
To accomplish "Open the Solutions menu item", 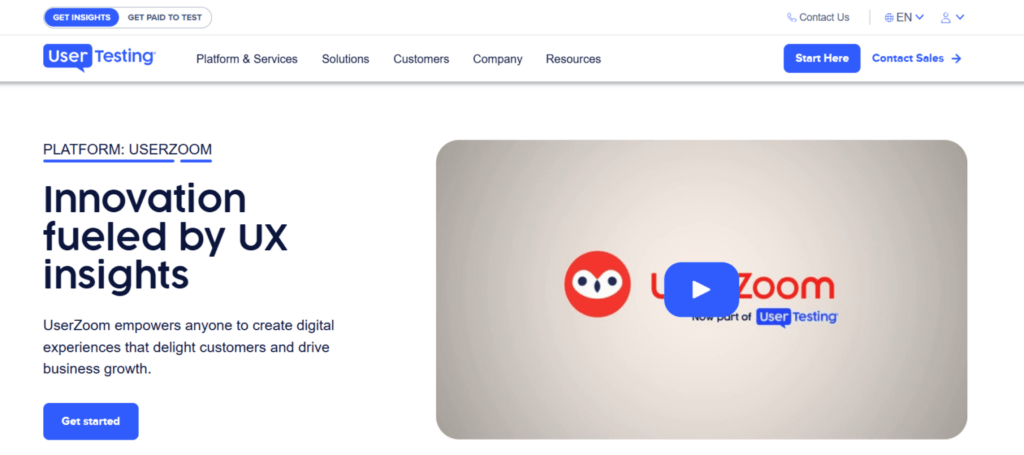I will (345, 59).
